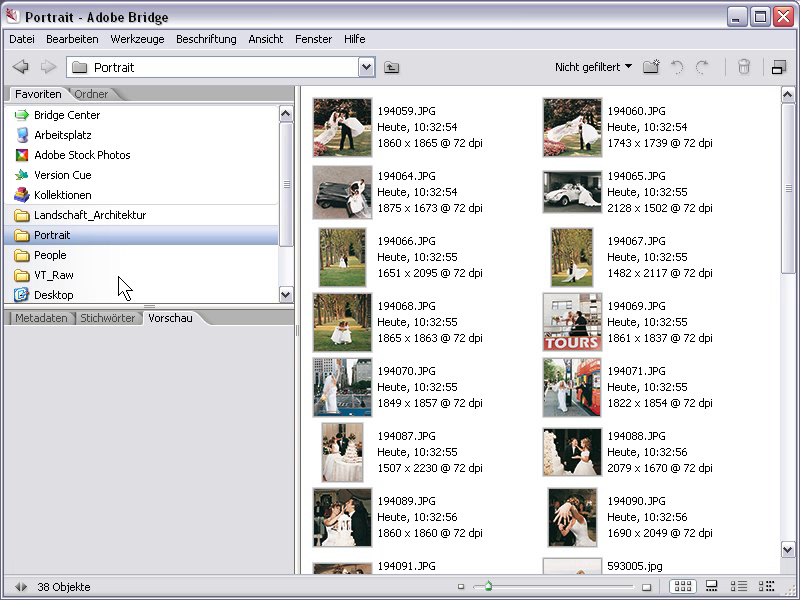Go back with the left arrow icon
800x600 pixels.
[x=20, y=67]
